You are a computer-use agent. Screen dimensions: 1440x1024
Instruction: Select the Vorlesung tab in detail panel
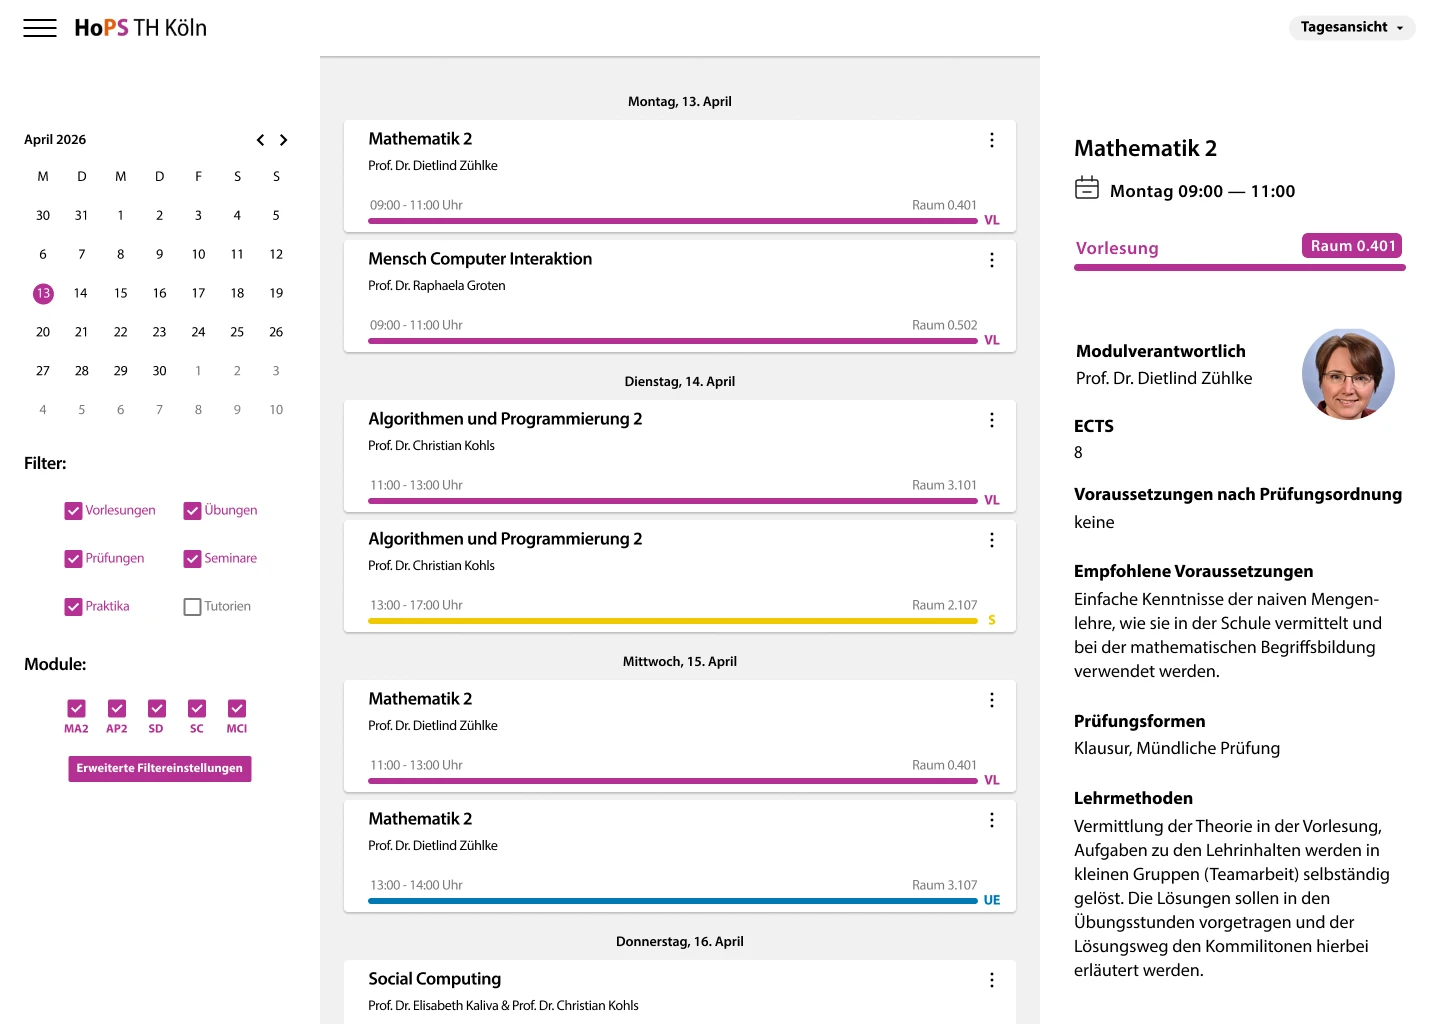tap(1117, 248)
